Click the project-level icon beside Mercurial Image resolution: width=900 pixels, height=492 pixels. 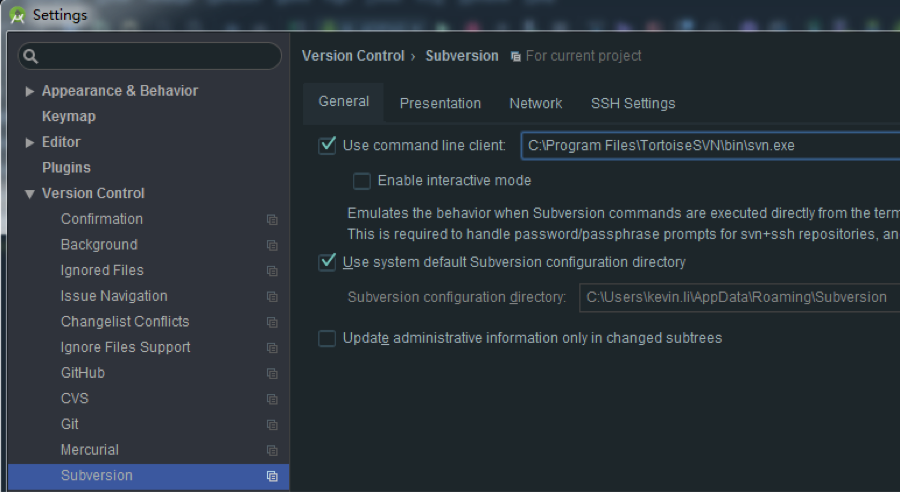click(x=272, y=451)
